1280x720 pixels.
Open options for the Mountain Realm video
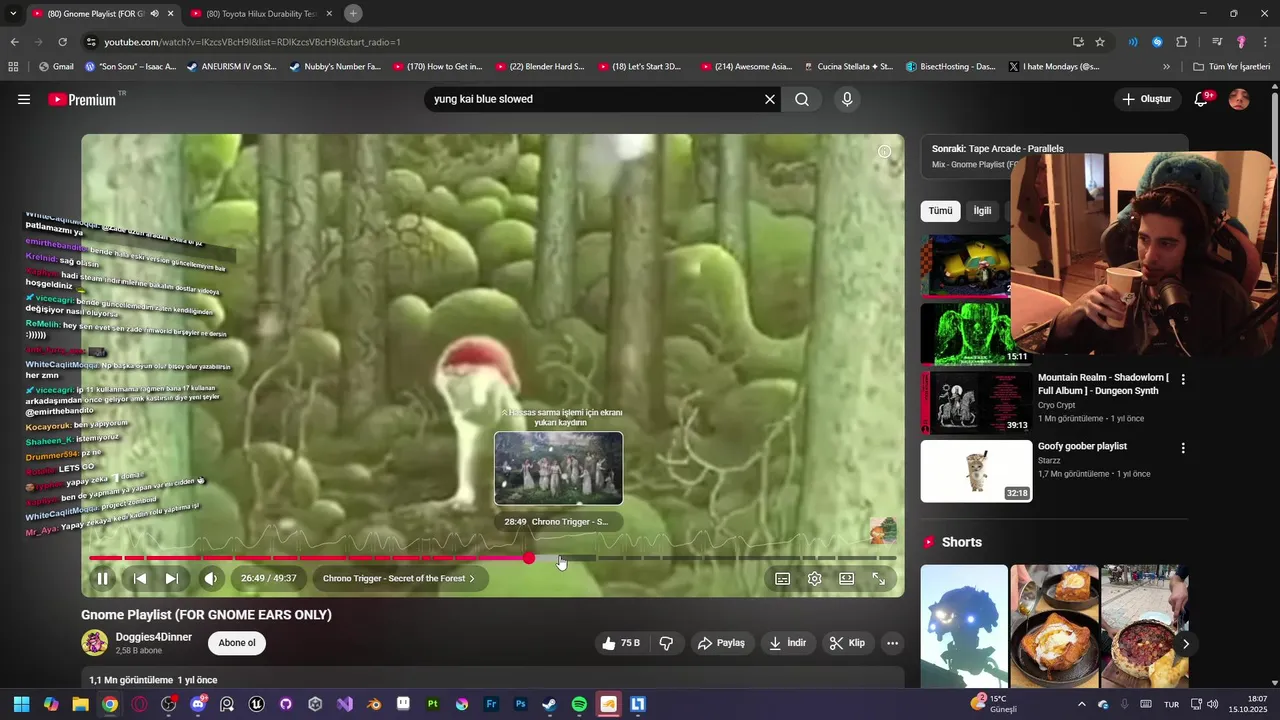[1183, 380]
